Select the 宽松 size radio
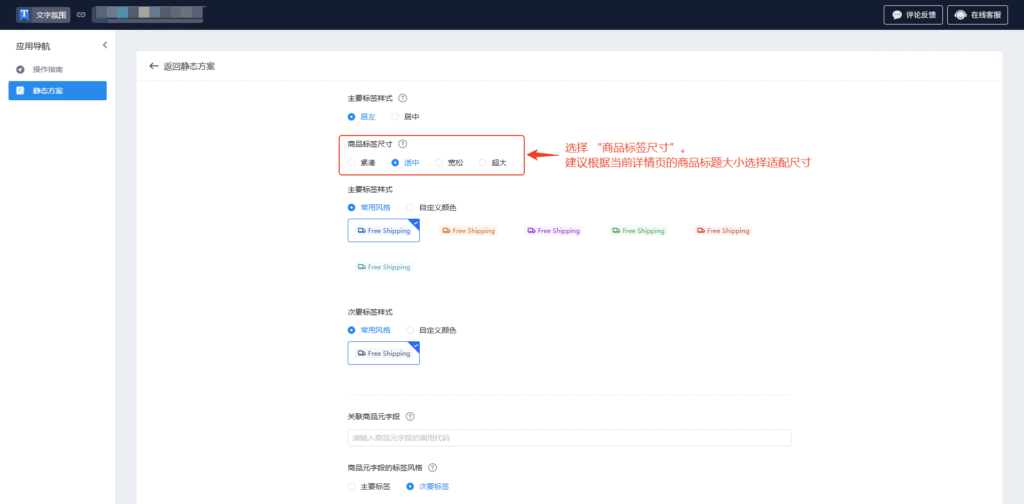This screenshot has width=1024, height=504. (x=439, y=163)
